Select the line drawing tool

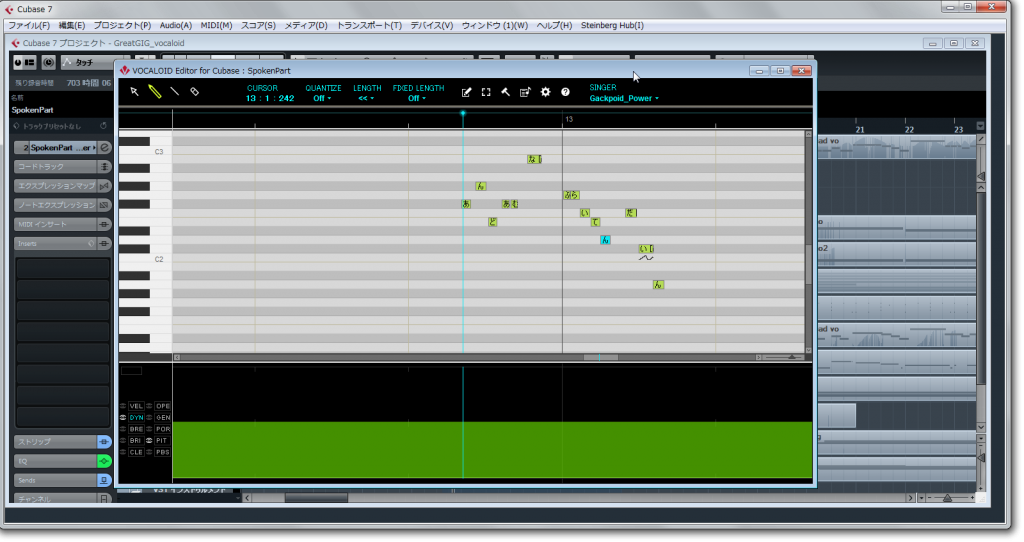[174, 92]
